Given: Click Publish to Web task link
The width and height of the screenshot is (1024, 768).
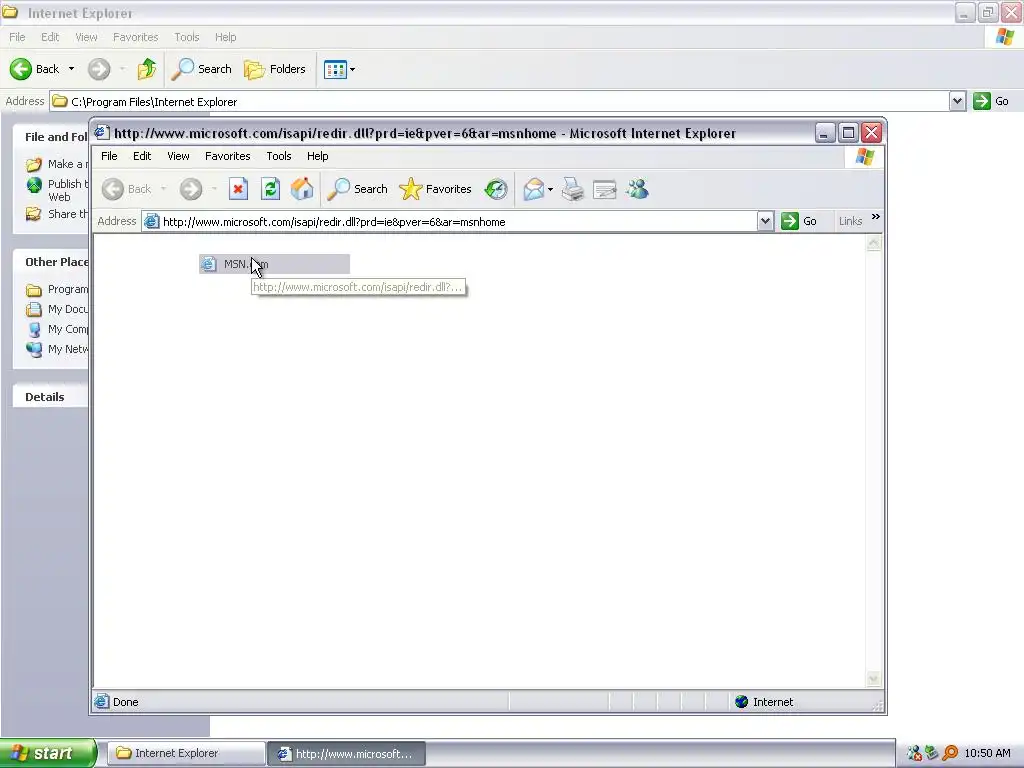Looking at the screenshot, I should pyautogui.click(x=57, y=190).
